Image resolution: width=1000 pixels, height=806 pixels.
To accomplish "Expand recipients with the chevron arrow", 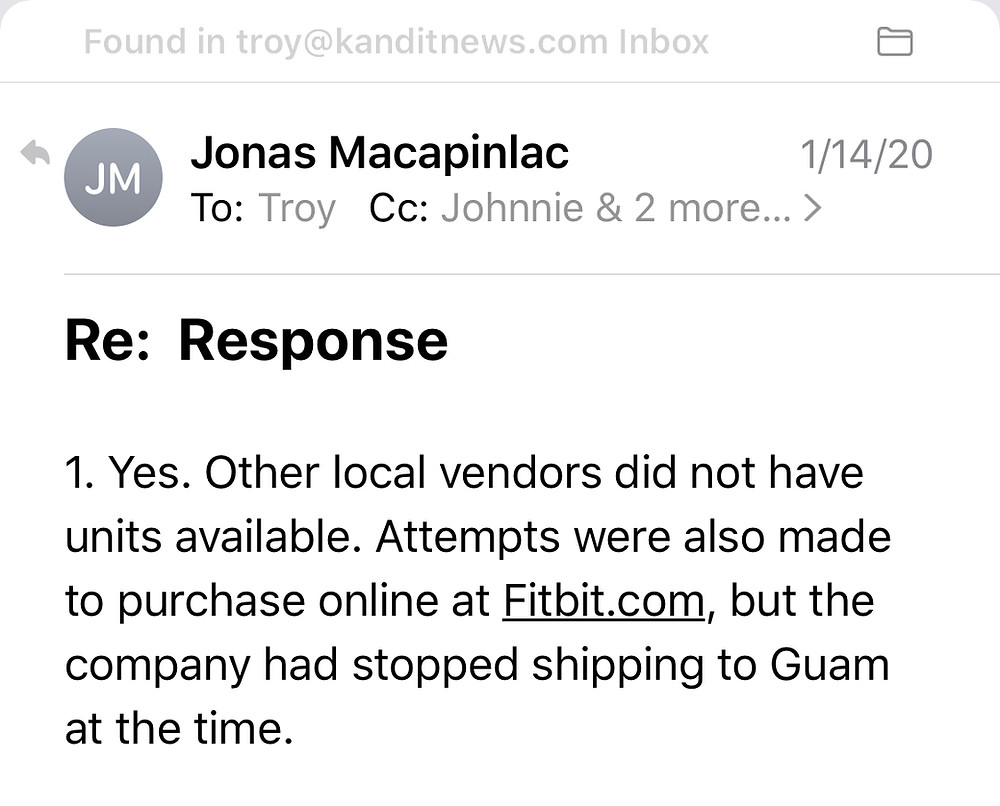I will coord(812,209).
